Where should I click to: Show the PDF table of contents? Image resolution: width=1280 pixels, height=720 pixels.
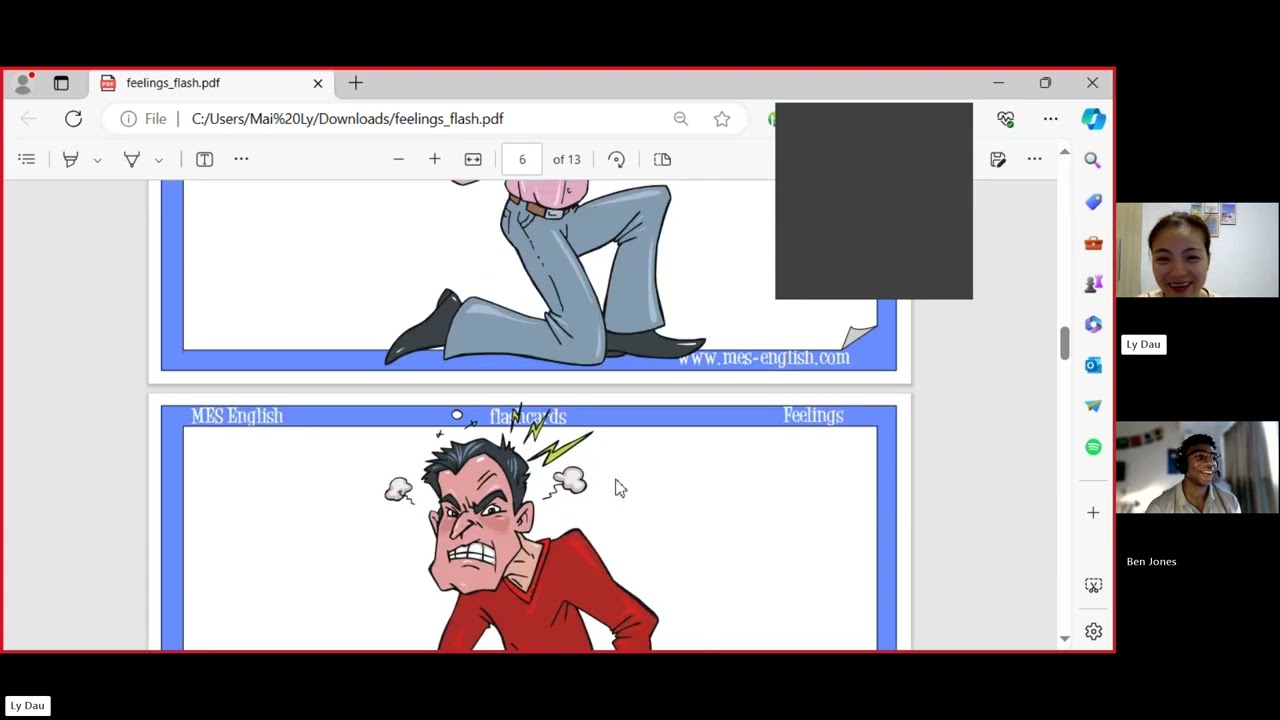coord(27,159)
